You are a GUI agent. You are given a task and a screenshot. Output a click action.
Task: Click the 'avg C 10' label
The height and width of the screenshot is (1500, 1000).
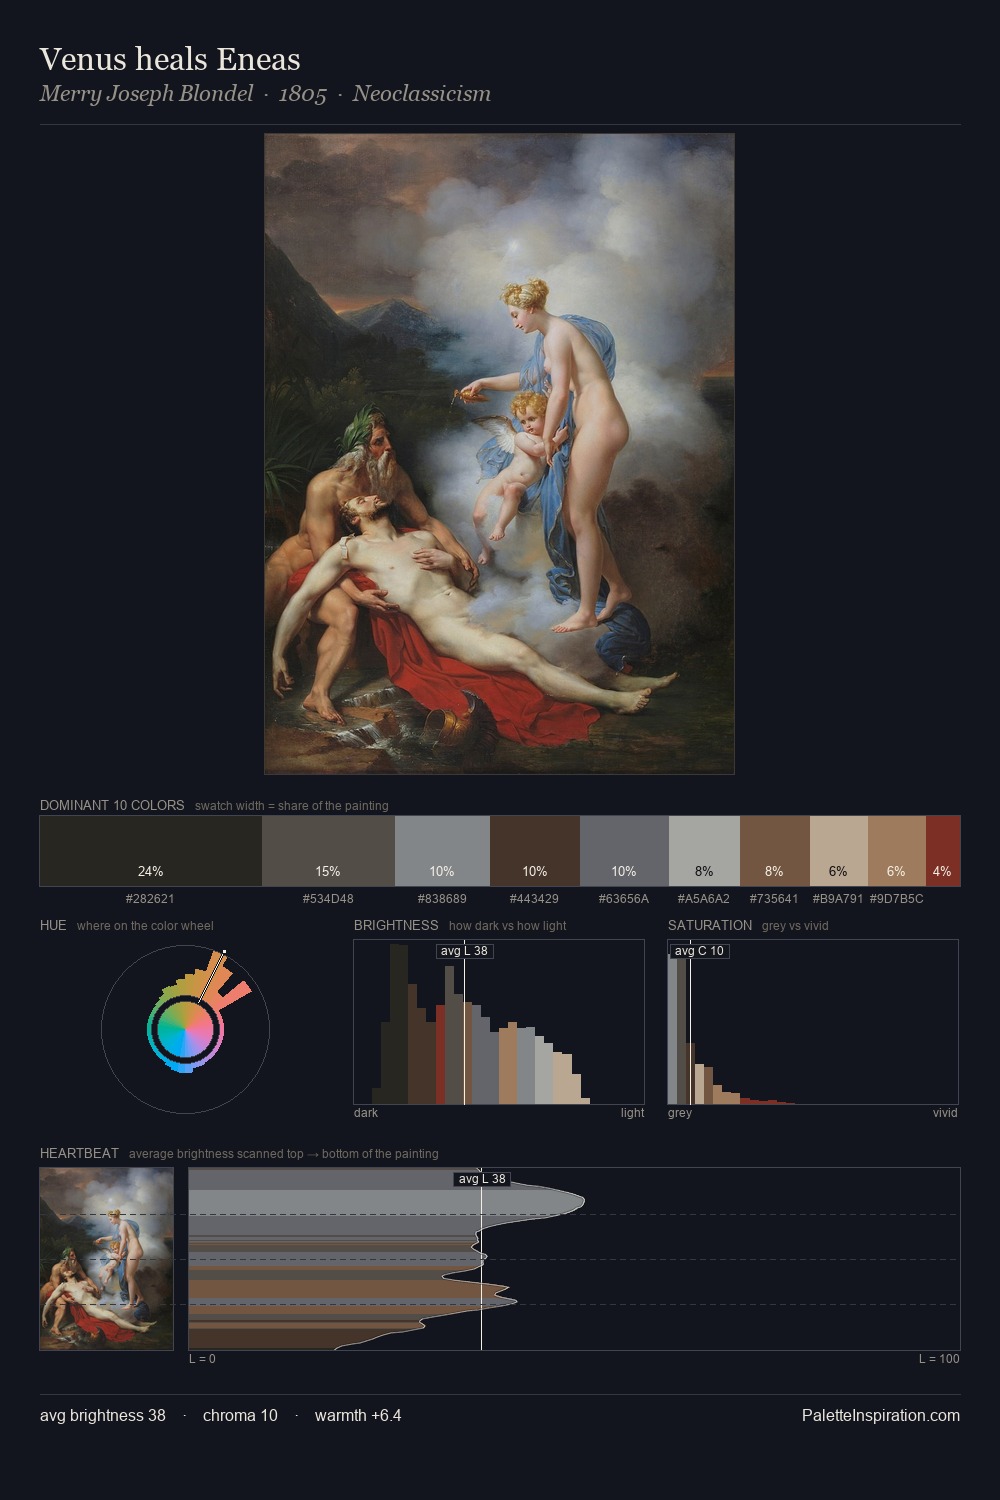click(699, 951)
